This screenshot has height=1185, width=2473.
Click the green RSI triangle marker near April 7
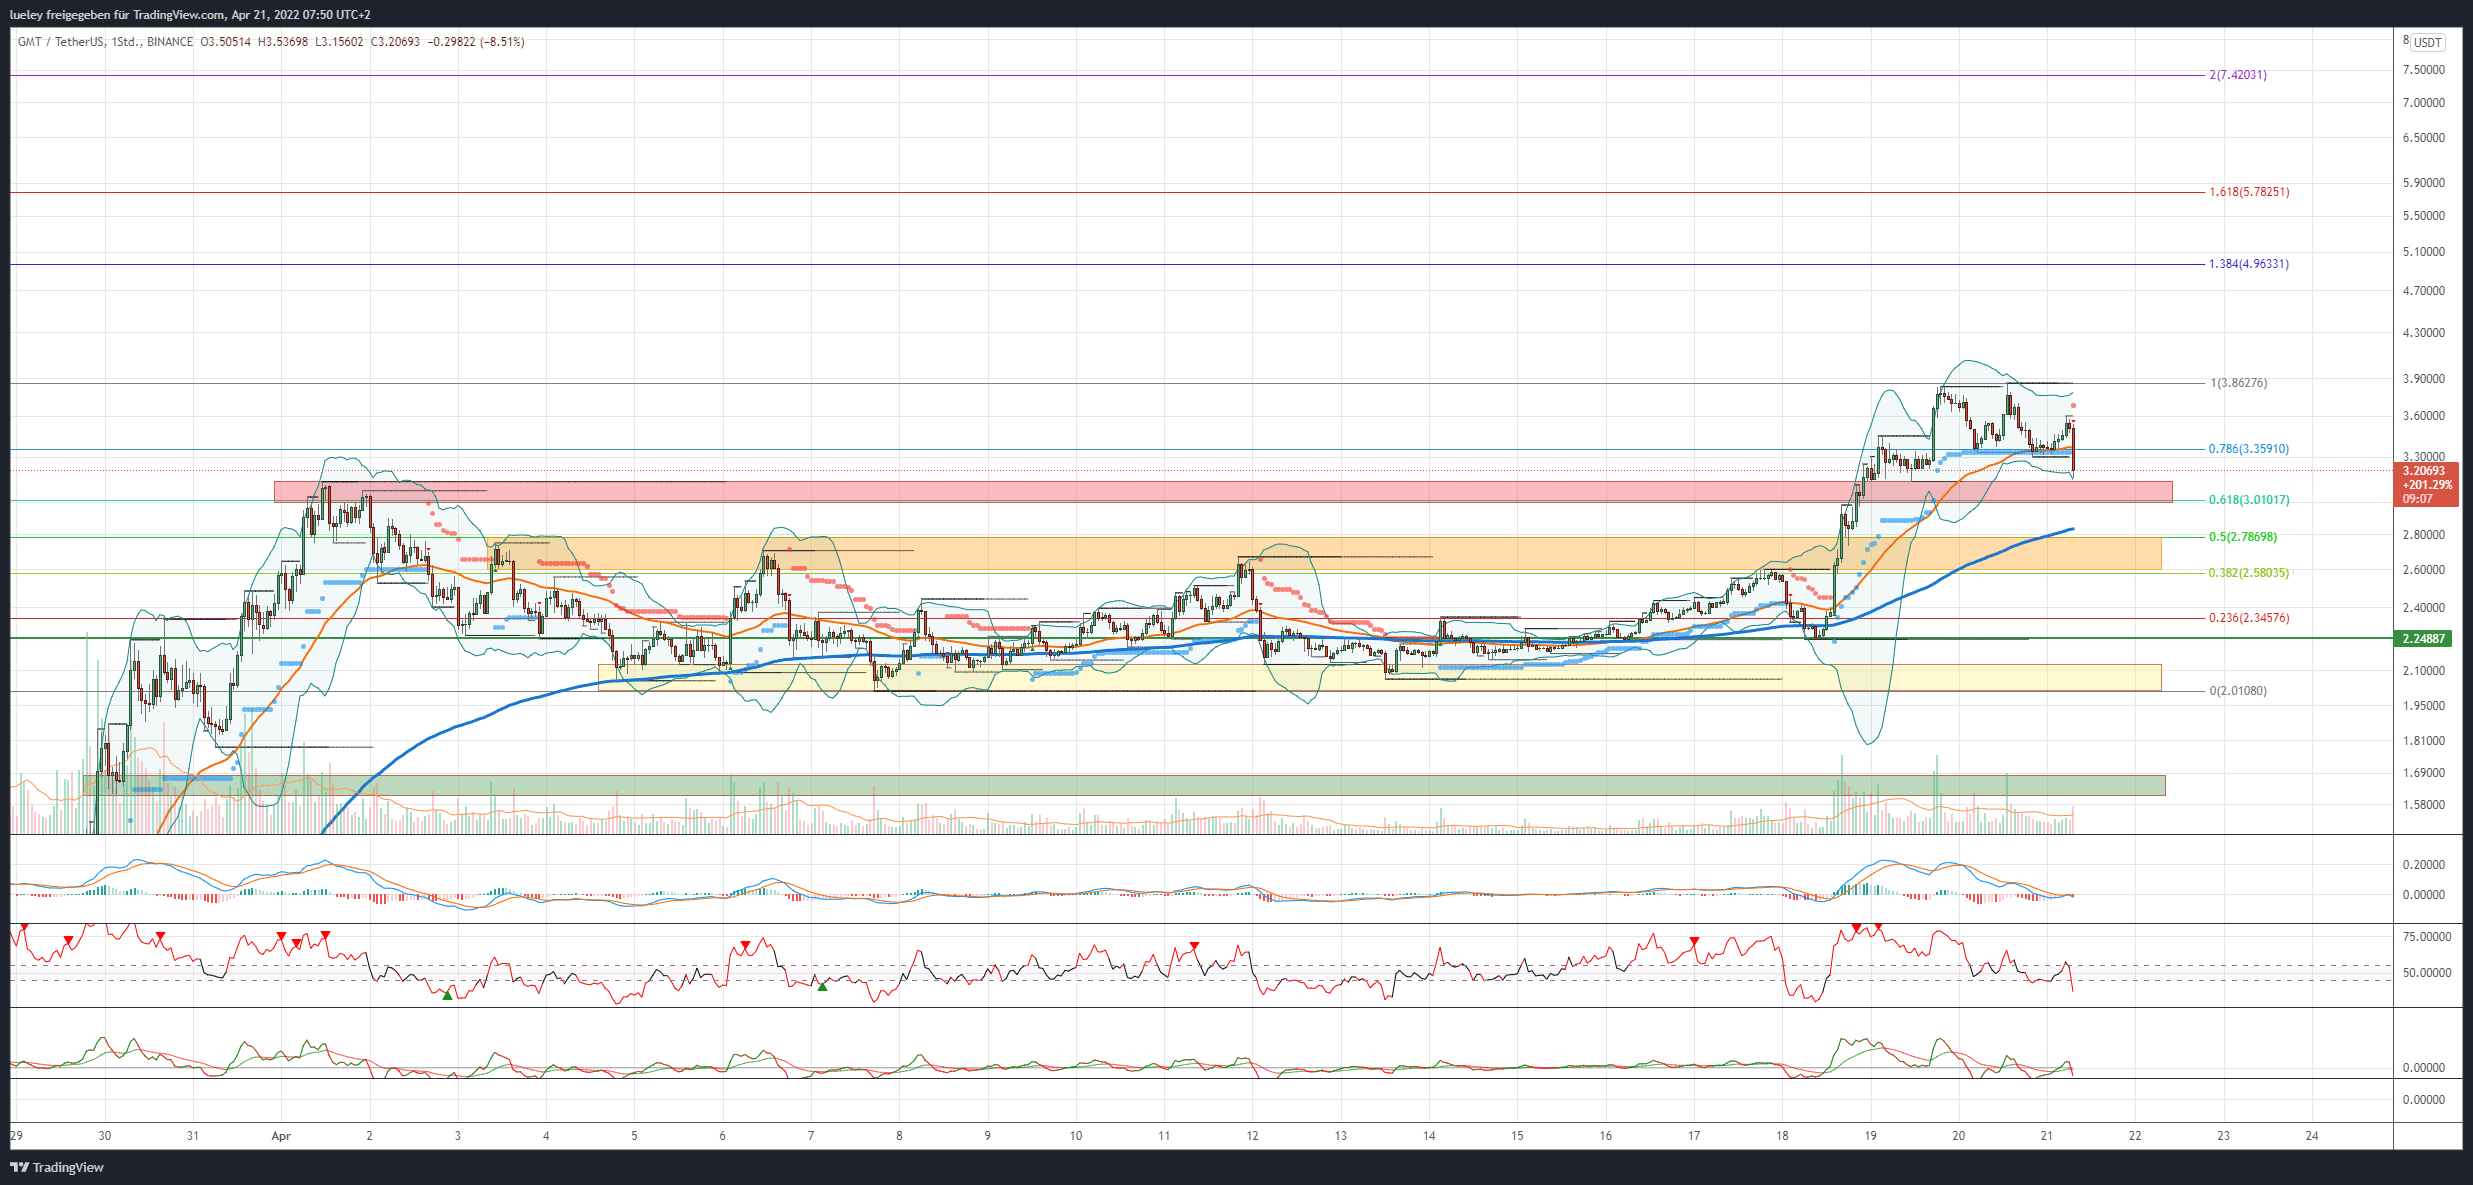[822, 987]
